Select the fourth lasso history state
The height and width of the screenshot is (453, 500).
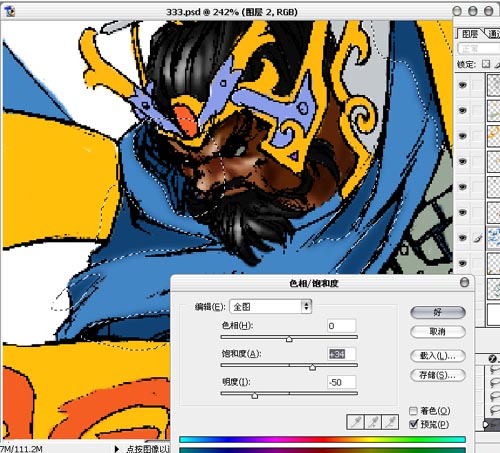(494, 409)
